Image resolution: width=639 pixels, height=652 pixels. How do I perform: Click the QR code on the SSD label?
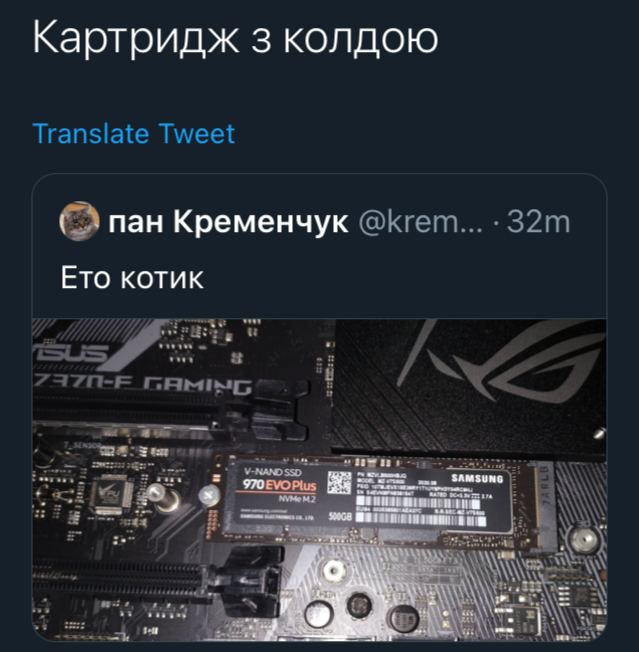[339, 483]
